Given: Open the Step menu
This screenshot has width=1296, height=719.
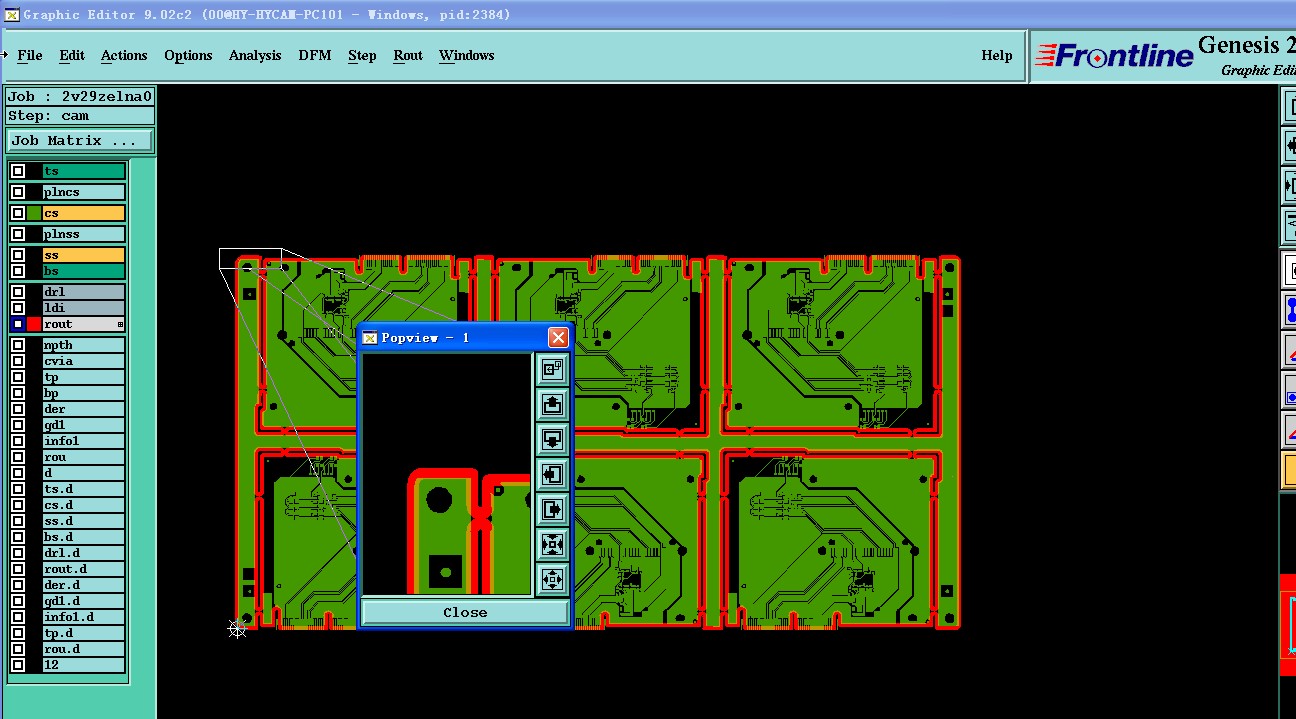Looking at the screenshot, I should click(x=362, y=55).
